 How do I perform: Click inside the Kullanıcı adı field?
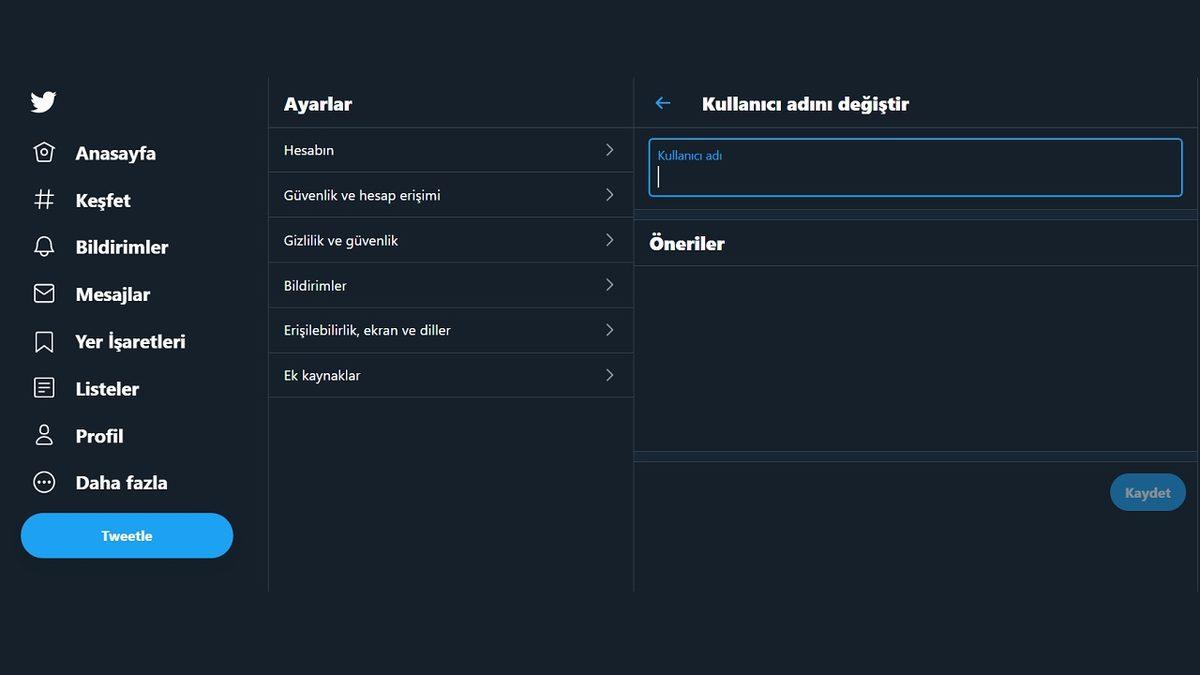[x=914, y=167]
